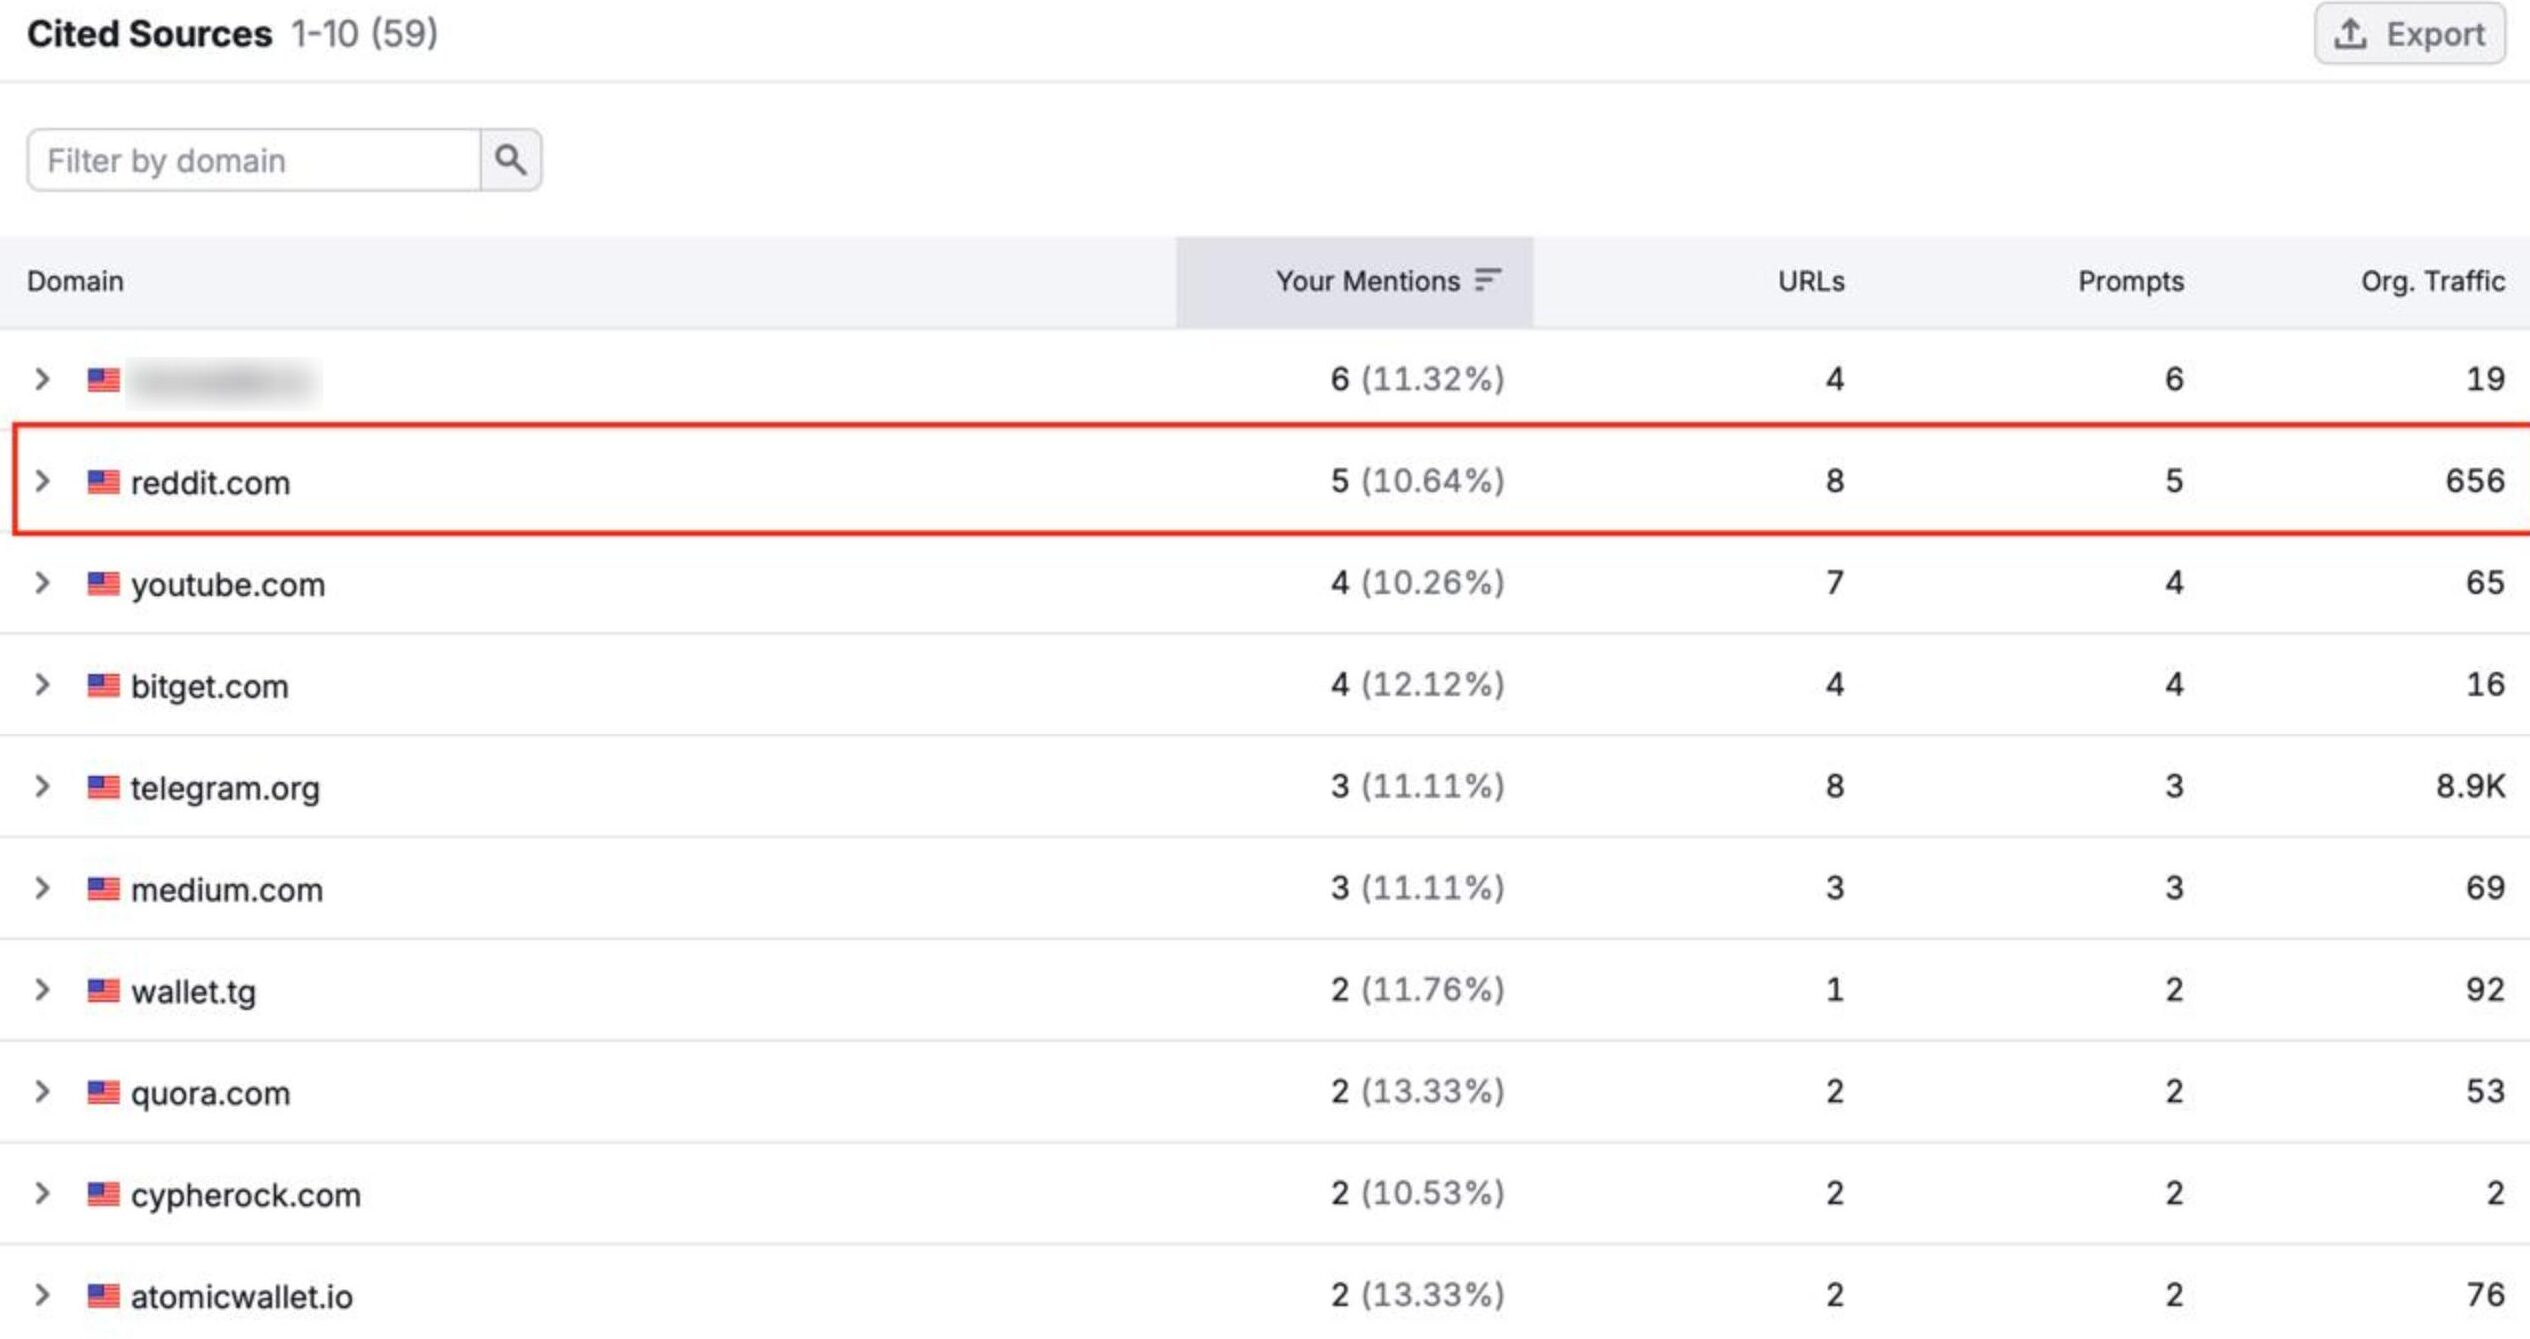Click the 1-10 (59) count label
Screen dimensions: 2530x1339
click(x=364, y=34)
